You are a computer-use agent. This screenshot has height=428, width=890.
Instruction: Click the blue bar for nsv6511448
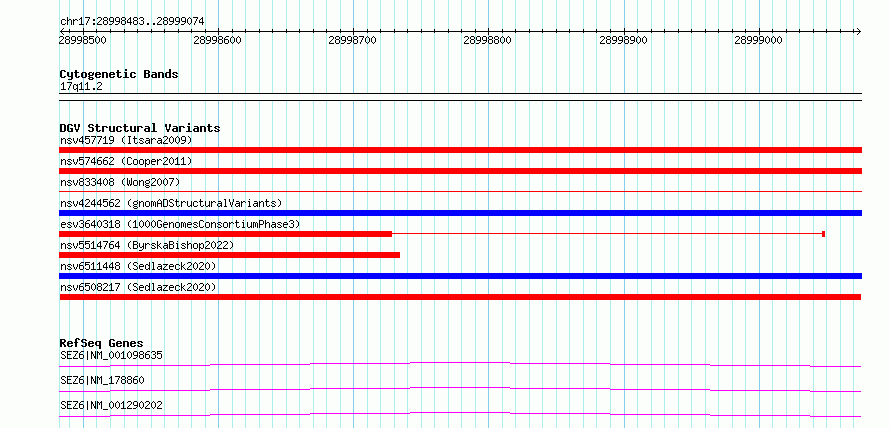pyautogui.click(x=460, y=276)
